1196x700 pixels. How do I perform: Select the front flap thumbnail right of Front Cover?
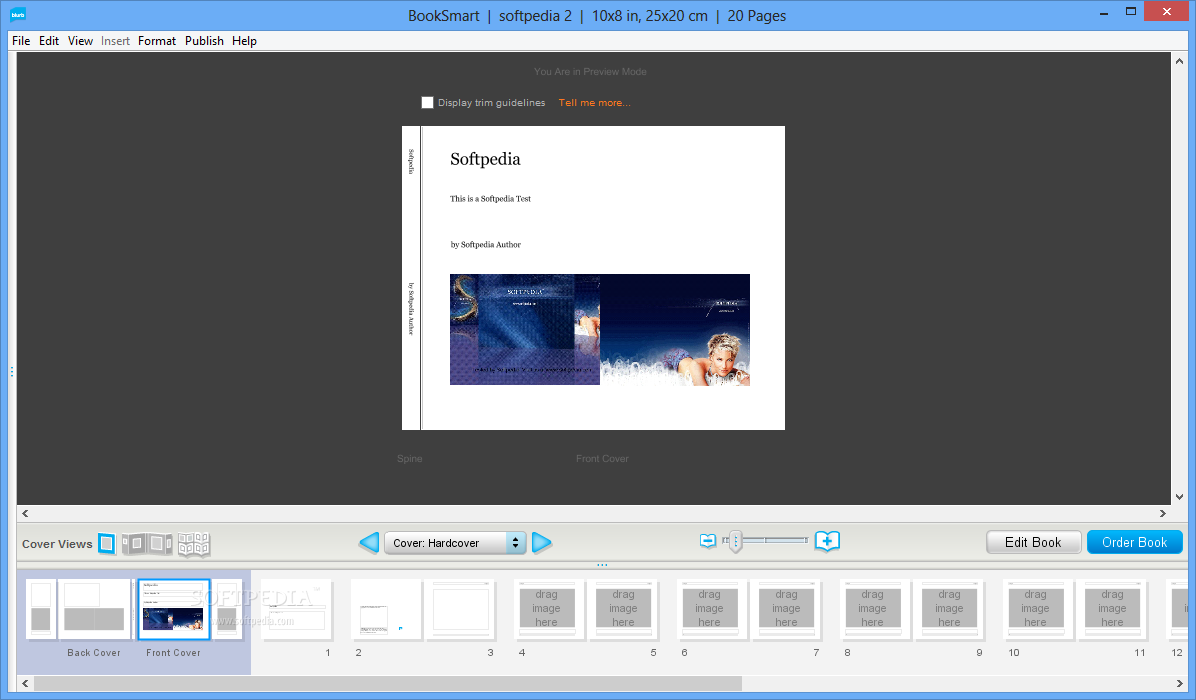(x=227, y=608)
